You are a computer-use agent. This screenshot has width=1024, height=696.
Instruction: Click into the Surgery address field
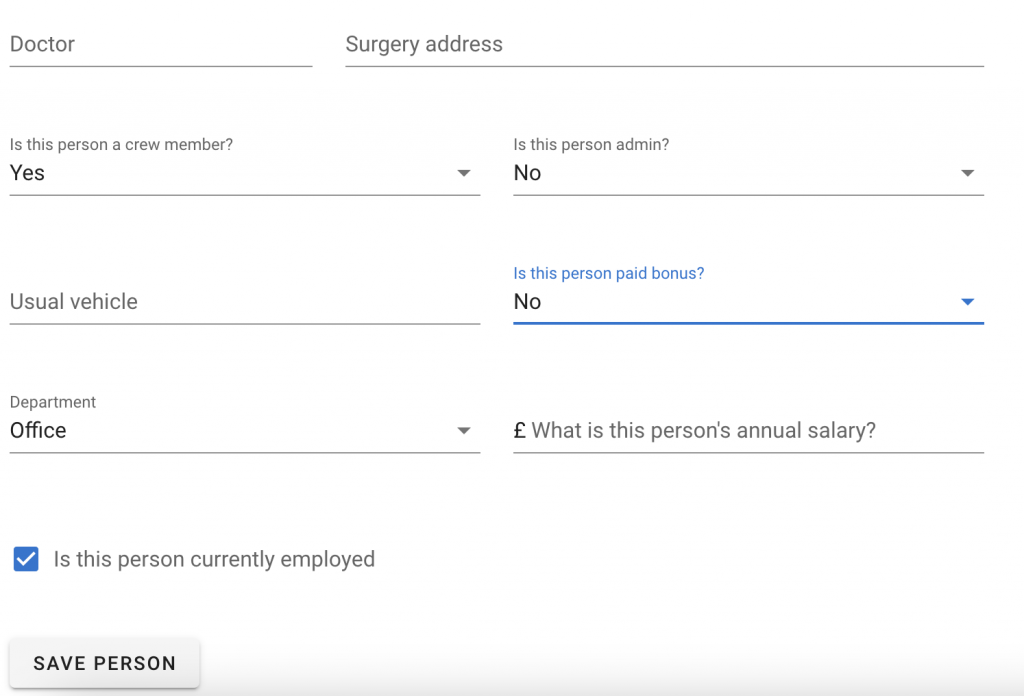pyautogui.click(x=664, y=45)
